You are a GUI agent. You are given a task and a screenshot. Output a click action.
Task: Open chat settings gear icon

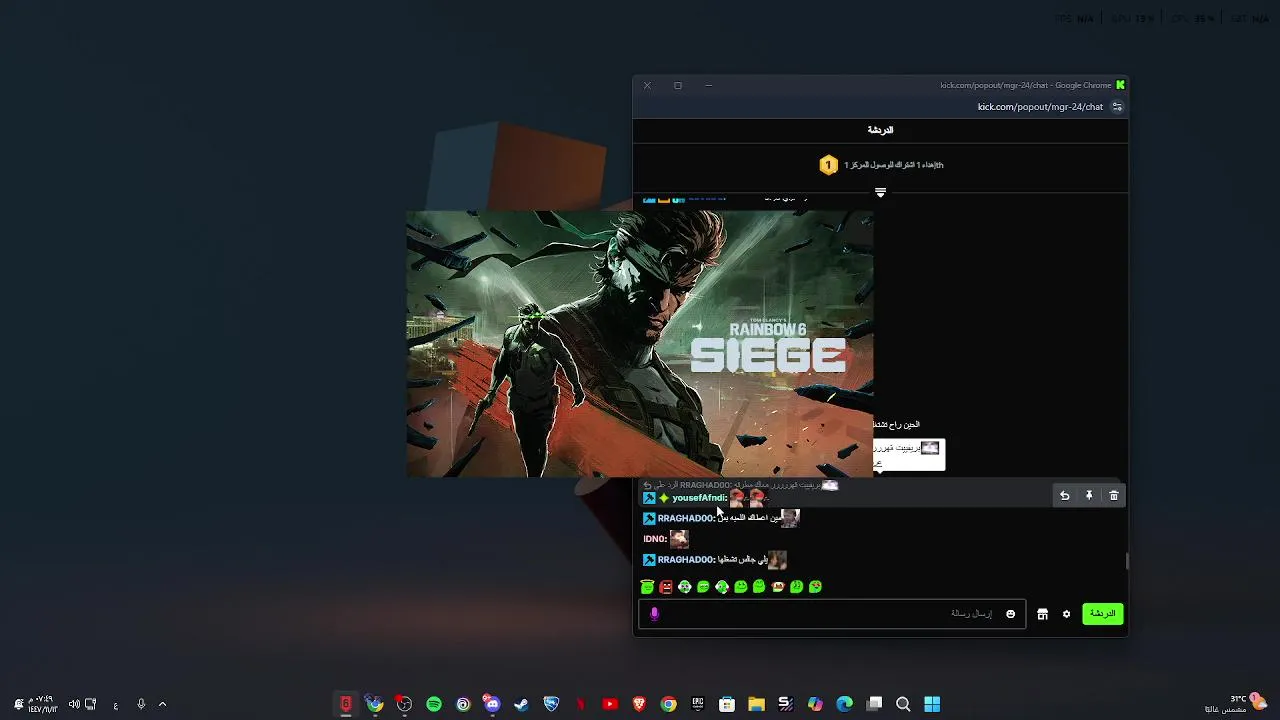click(1066, 614)
